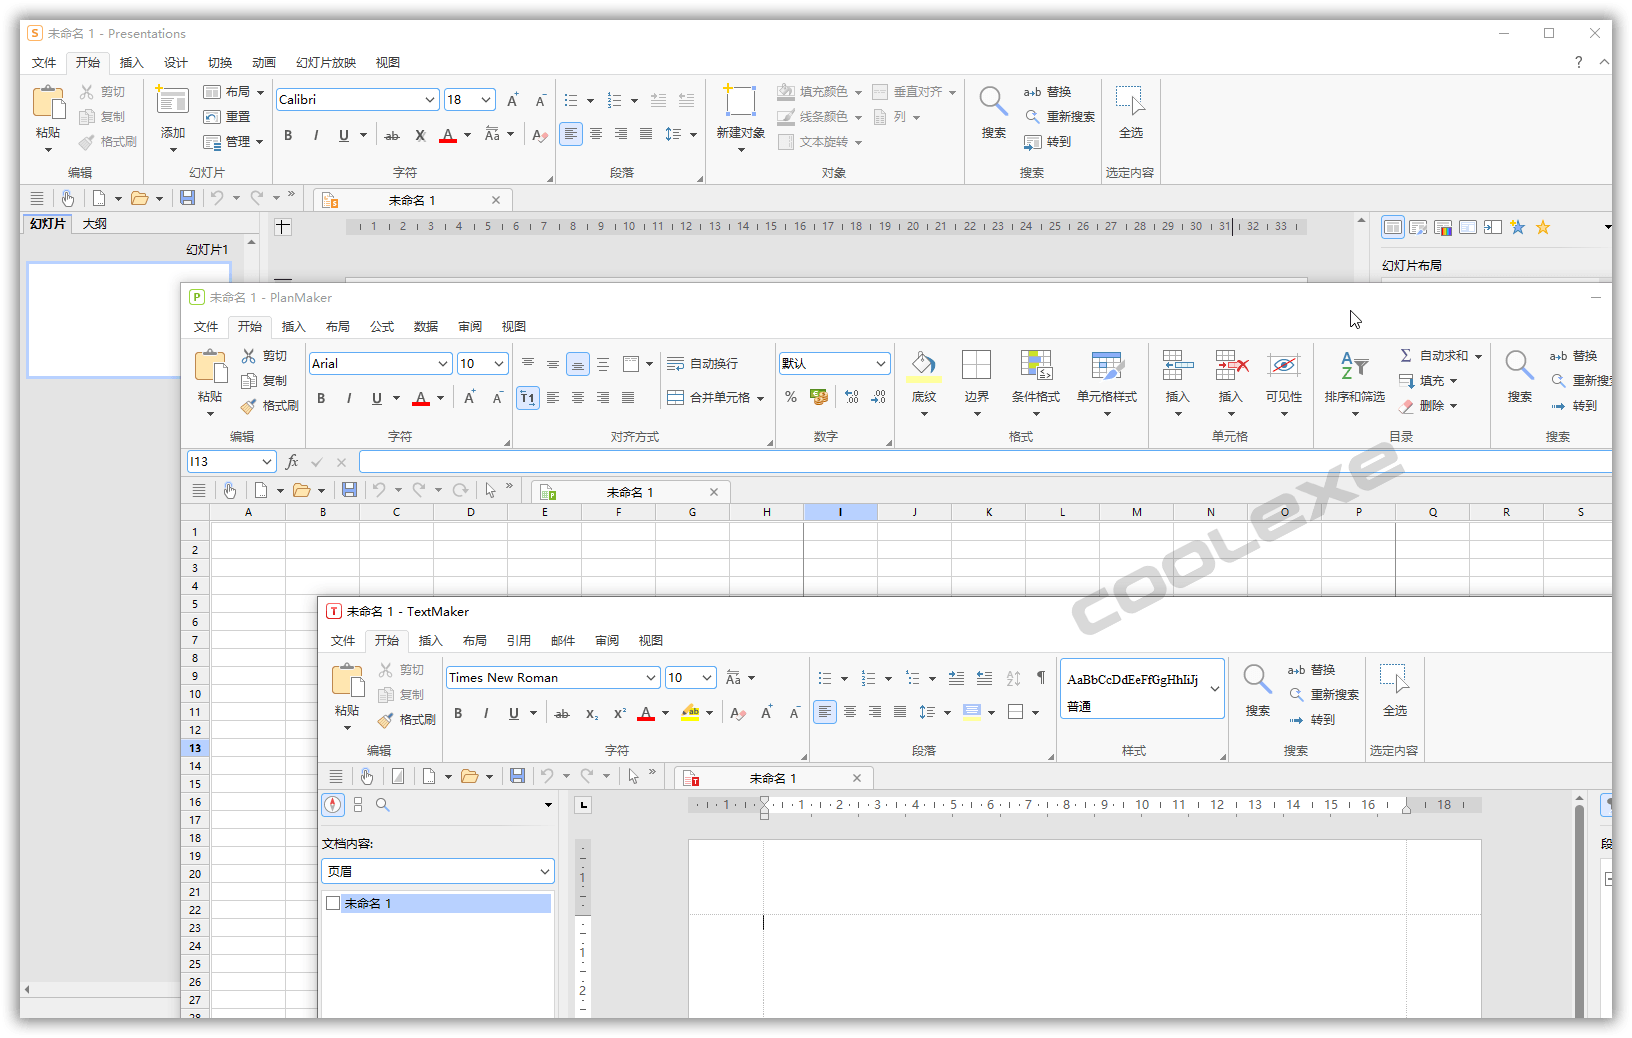Click 全选 select all in Presentations
This screenshot has width=1632, height=1038.
pyautogui.click(x=1130, y=112)
